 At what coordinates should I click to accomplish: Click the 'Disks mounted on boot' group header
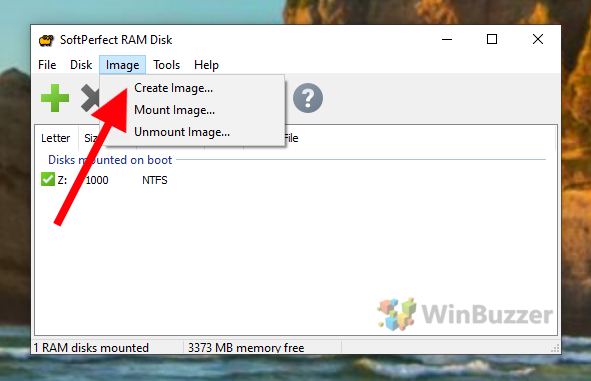coord(110,160)
